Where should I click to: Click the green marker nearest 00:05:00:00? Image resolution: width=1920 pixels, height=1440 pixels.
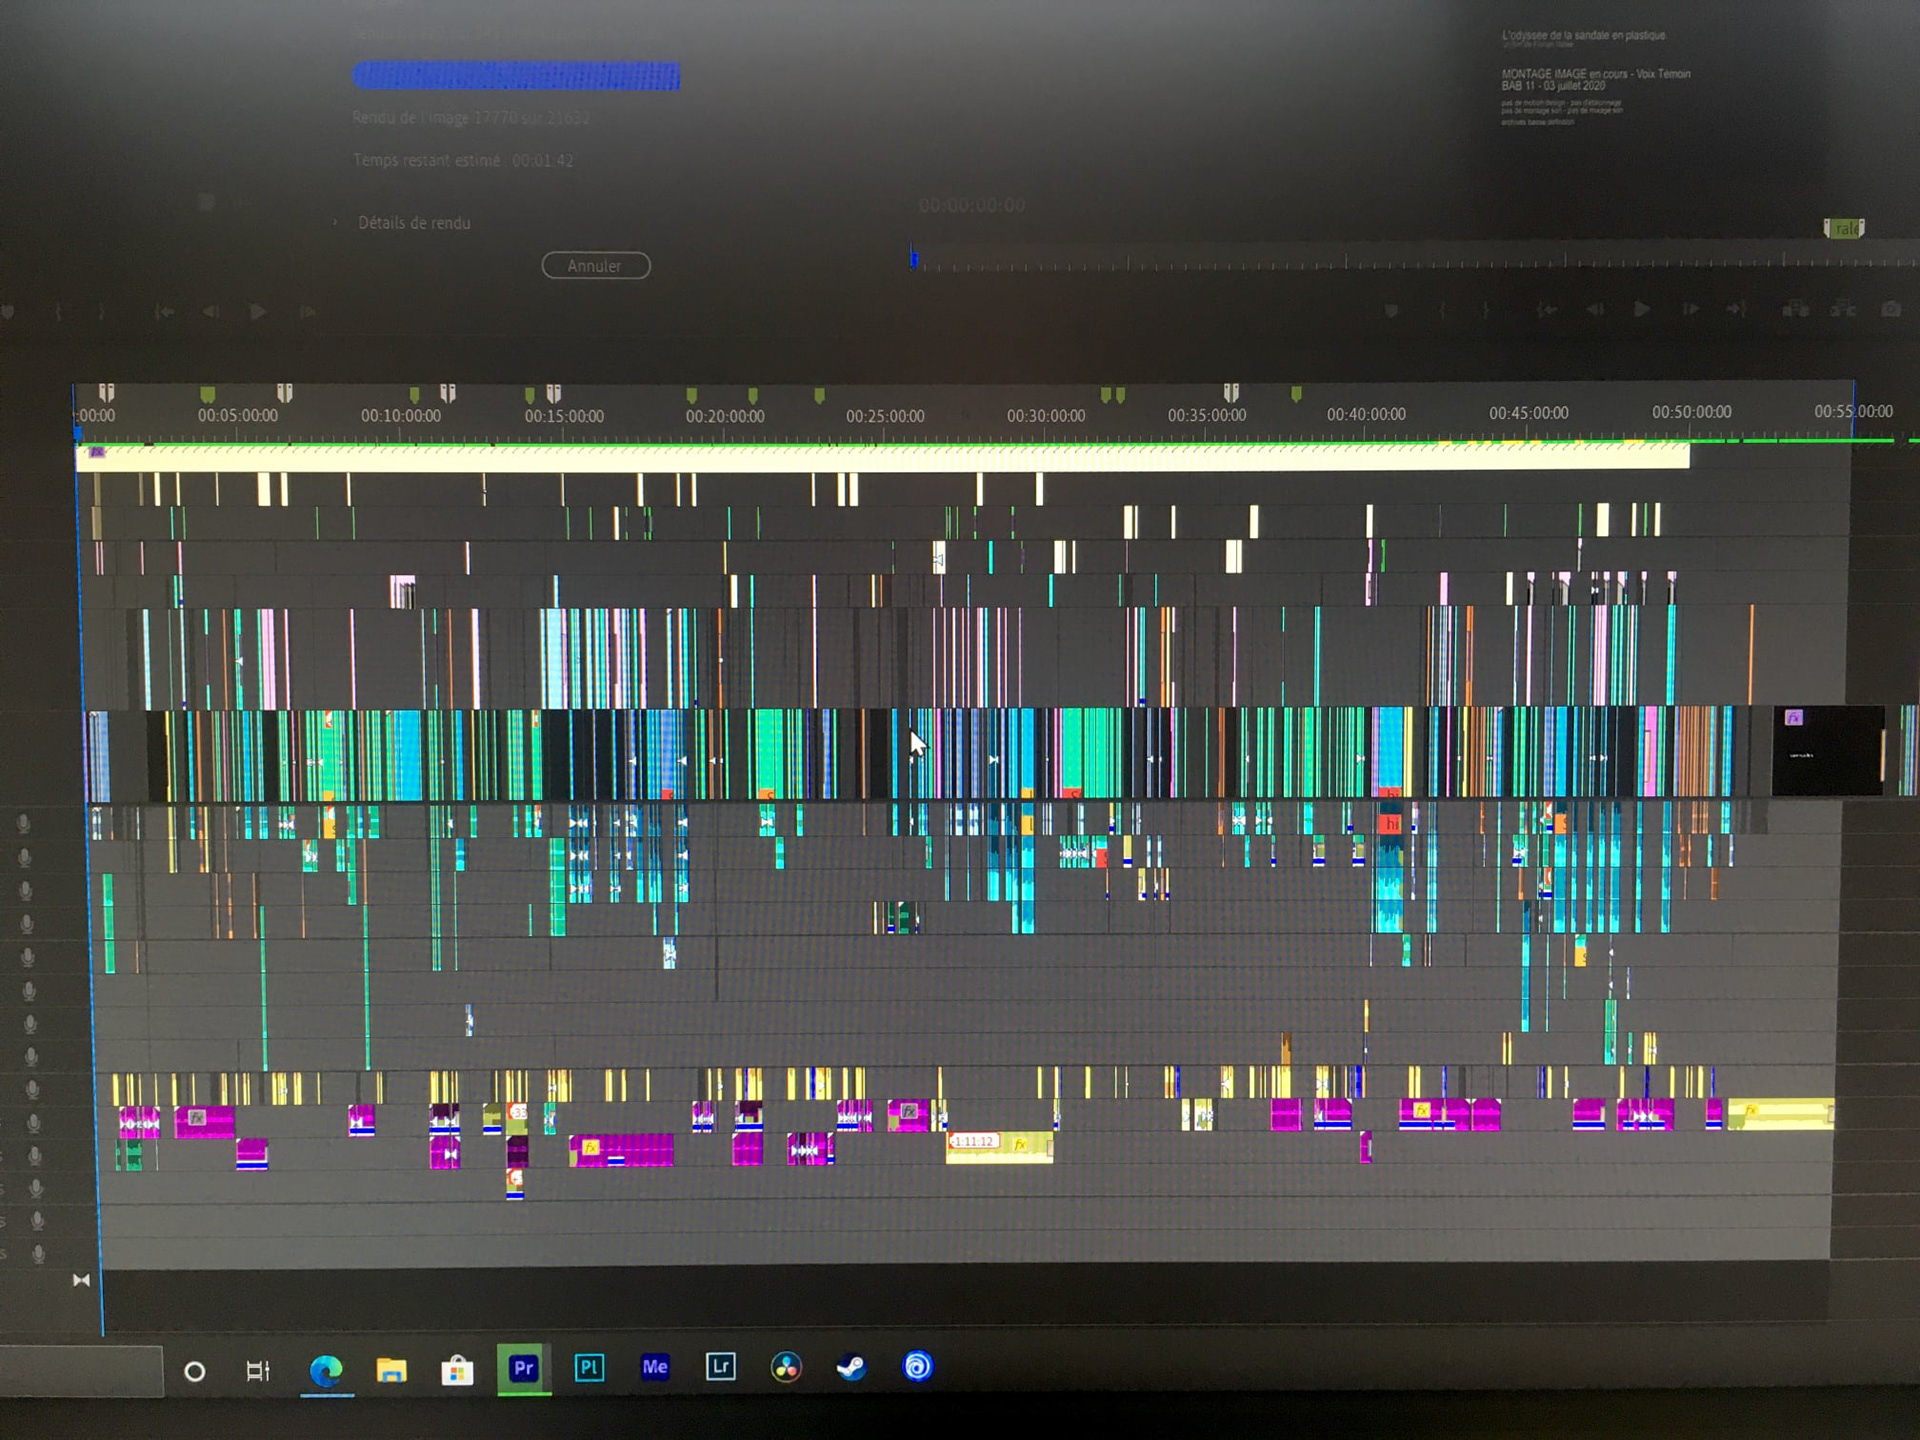208,393
